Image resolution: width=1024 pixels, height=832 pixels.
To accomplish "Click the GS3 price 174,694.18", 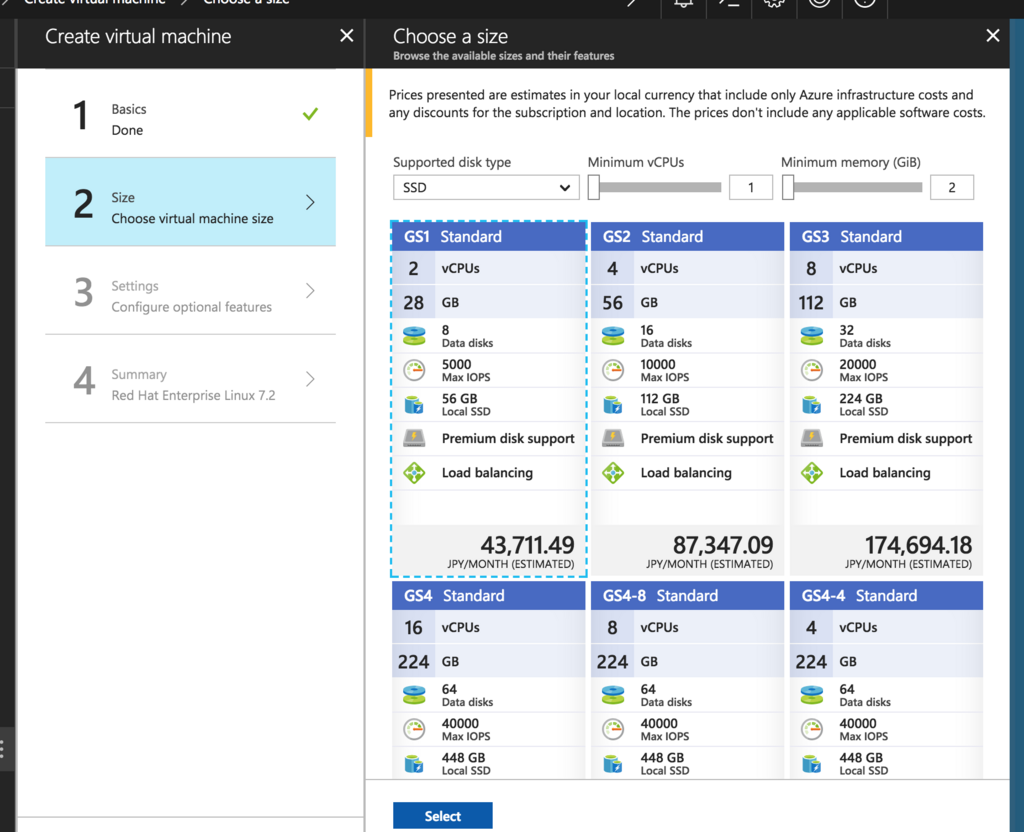I will (918, 545).
